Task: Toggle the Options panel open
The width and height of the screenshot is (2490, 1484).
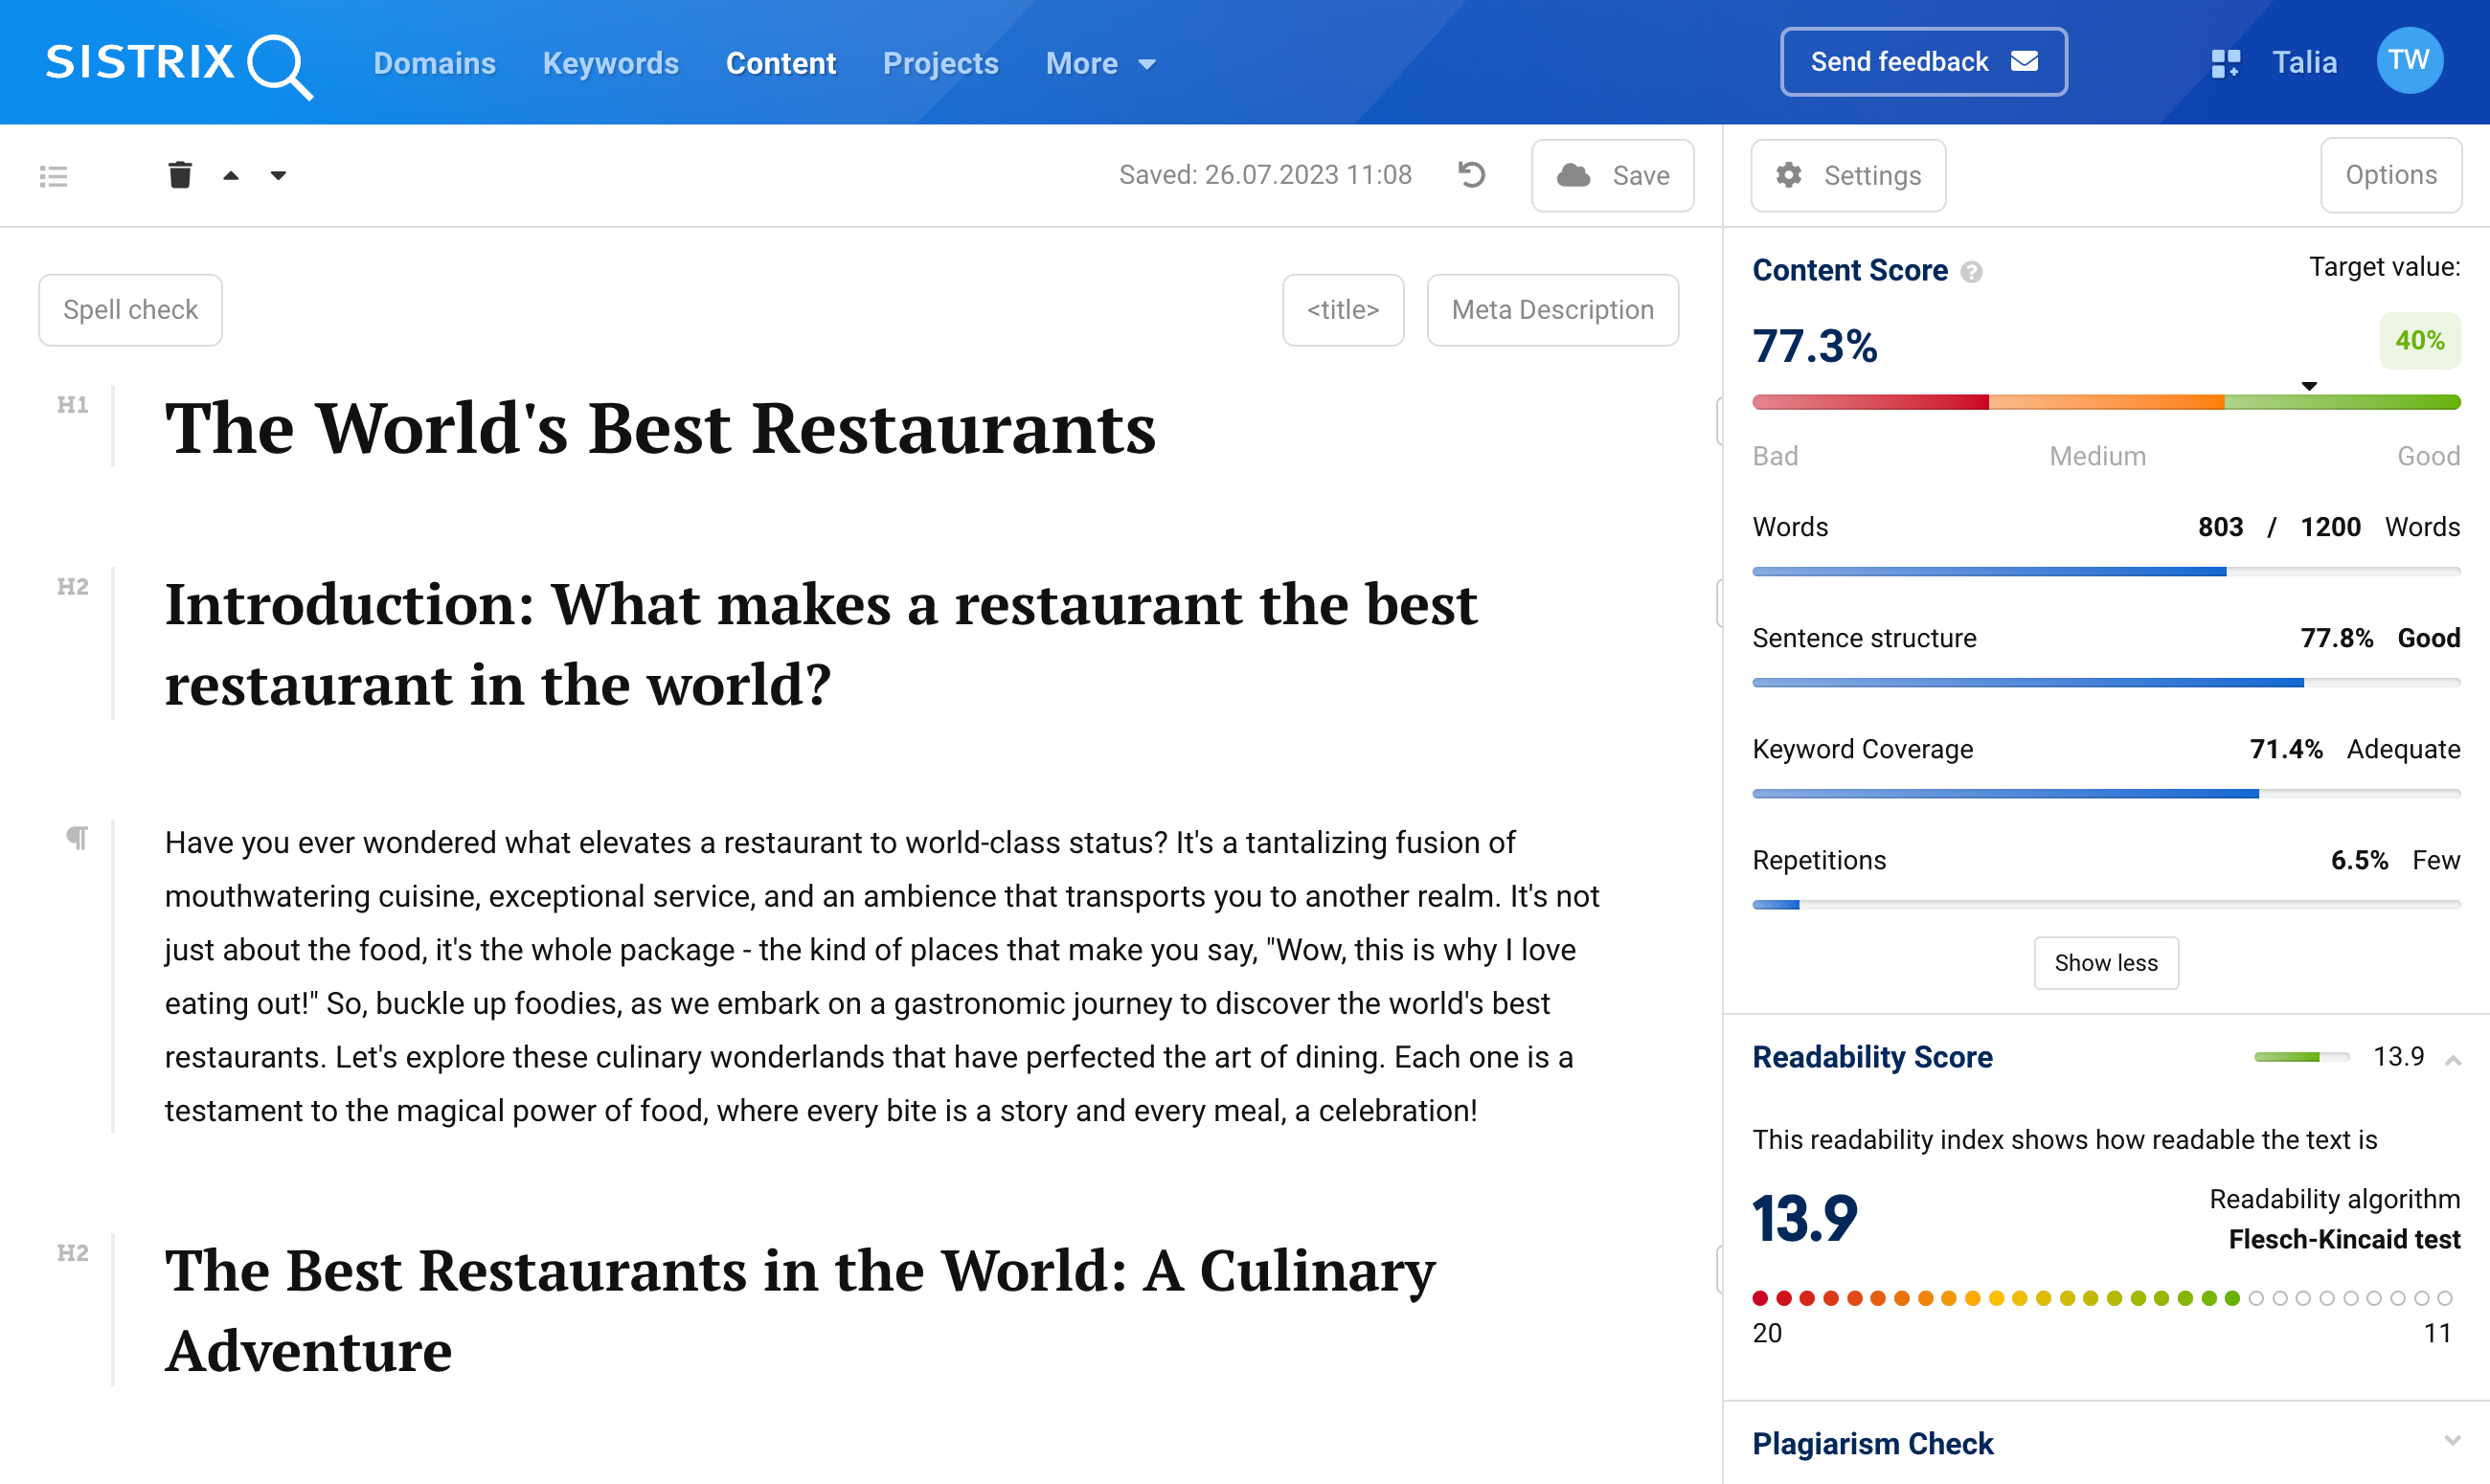Action: point(2391,173)
